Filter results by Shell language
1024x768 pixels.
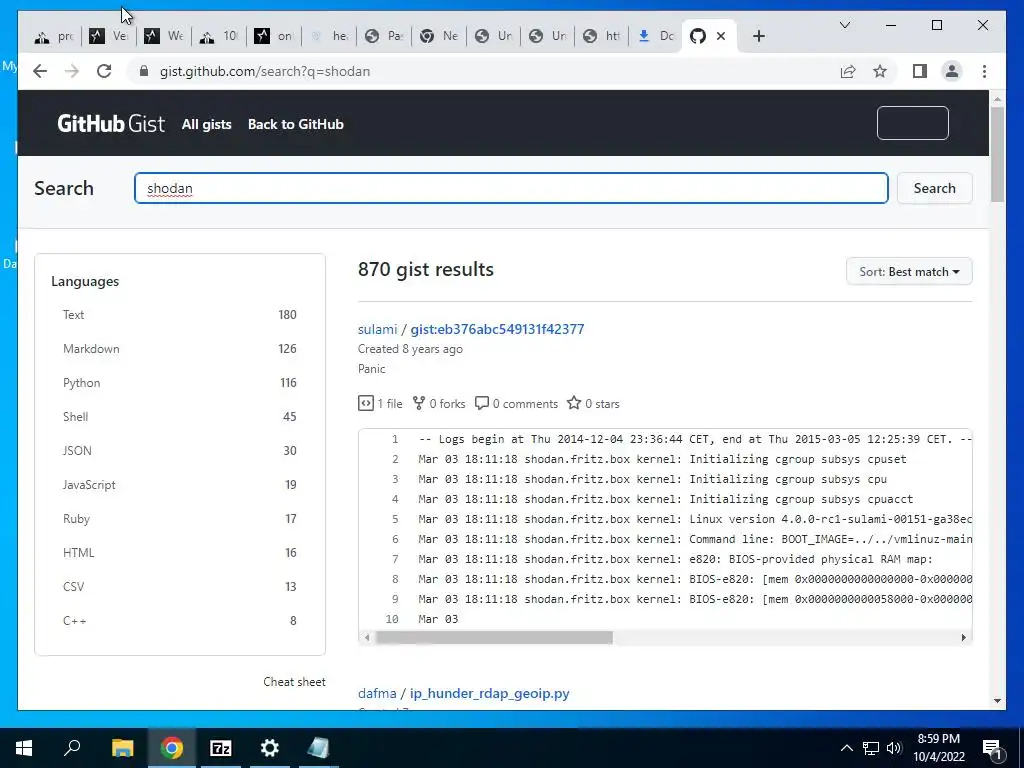(180, 417)
